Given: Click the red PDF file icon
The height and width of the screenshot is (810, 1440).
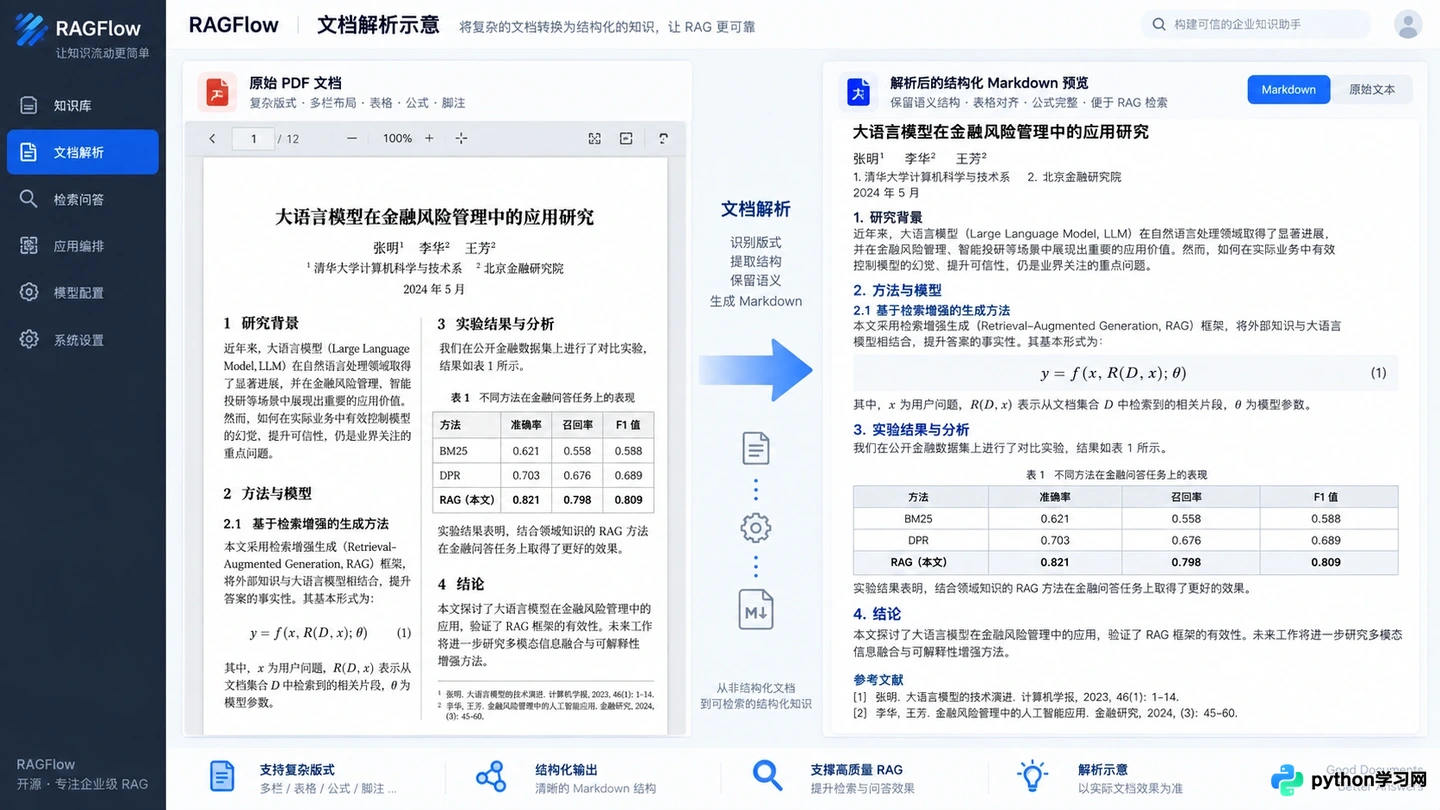Looking at the screenshot, I should point(217,92).
